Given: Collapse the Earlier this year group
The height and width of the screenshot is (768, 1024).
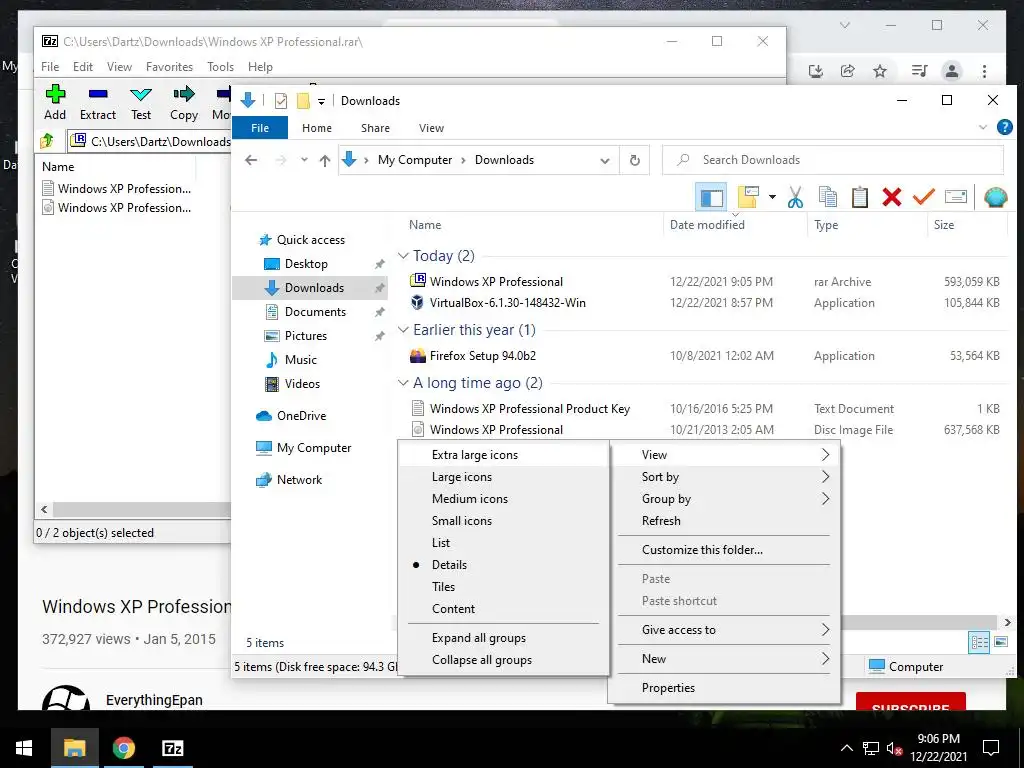Looking at the screenshot, I should [404, 330].
